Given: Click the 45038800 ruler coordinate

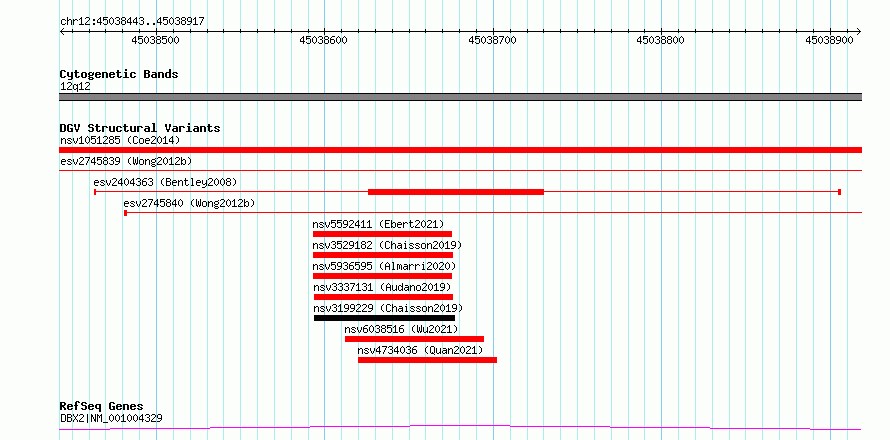Looking at the screenshot, I should coord(661,40).
